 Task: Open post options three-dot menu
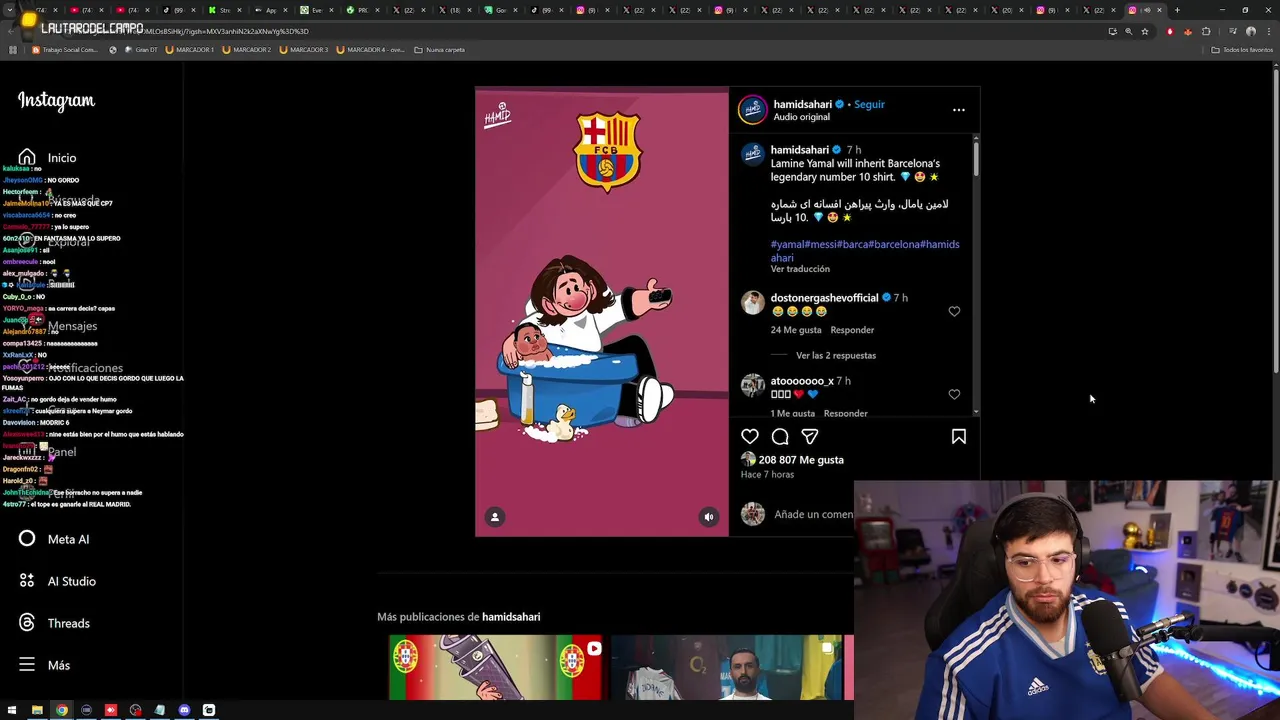click(x=958, y=110)
